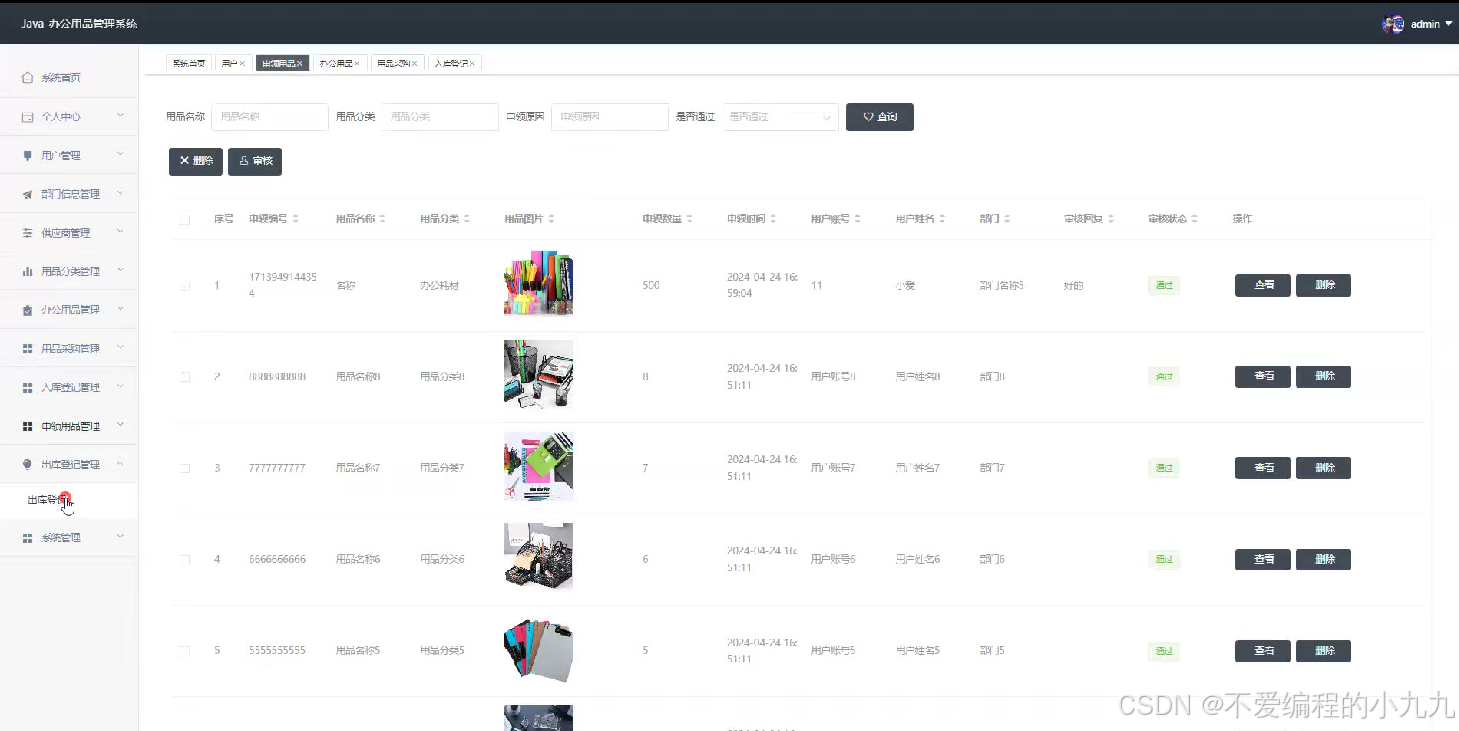Click the grid icon for 系统管理

pyautogui.click(x=28, y=538)
